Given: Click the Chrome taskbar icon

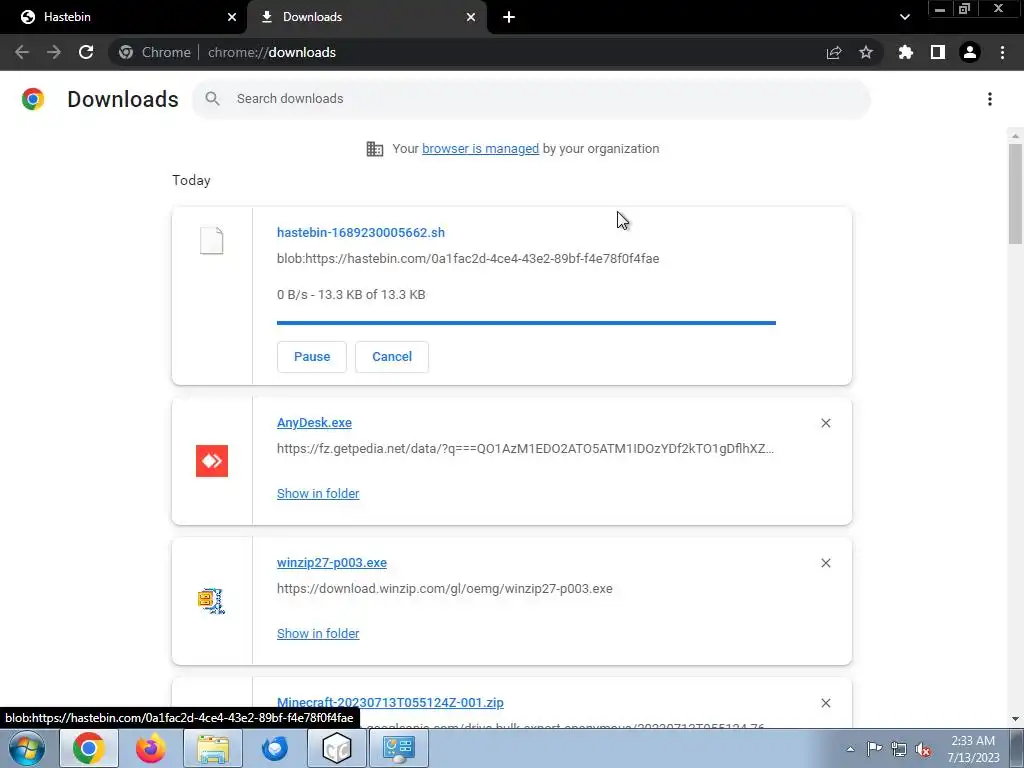Looking at the screenshot, I should pos(89,748).
